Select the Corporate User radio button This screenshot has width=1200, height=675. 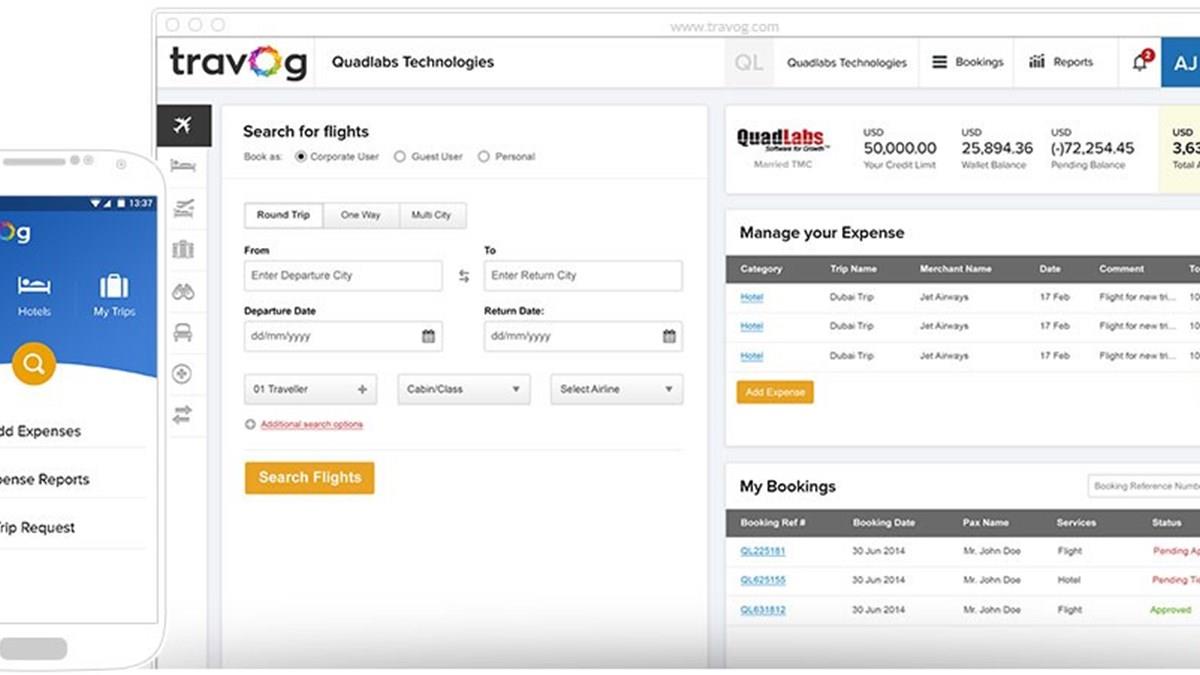click(301, 157)
